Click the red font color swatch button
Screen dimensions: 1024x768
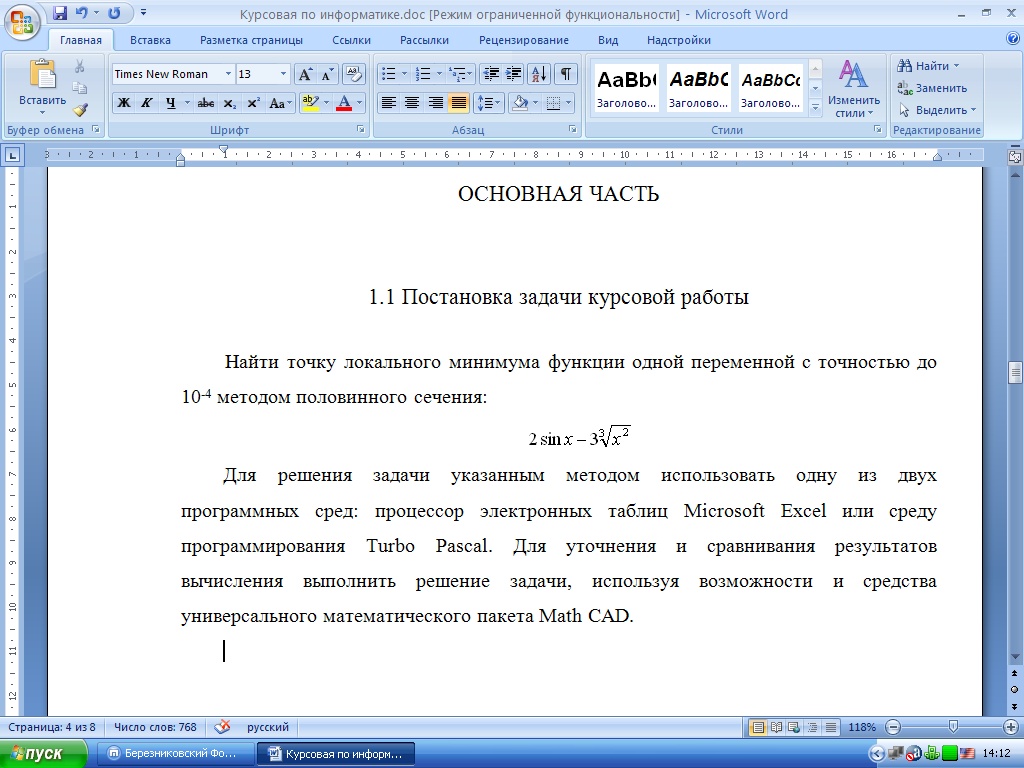tap(344, 103)
